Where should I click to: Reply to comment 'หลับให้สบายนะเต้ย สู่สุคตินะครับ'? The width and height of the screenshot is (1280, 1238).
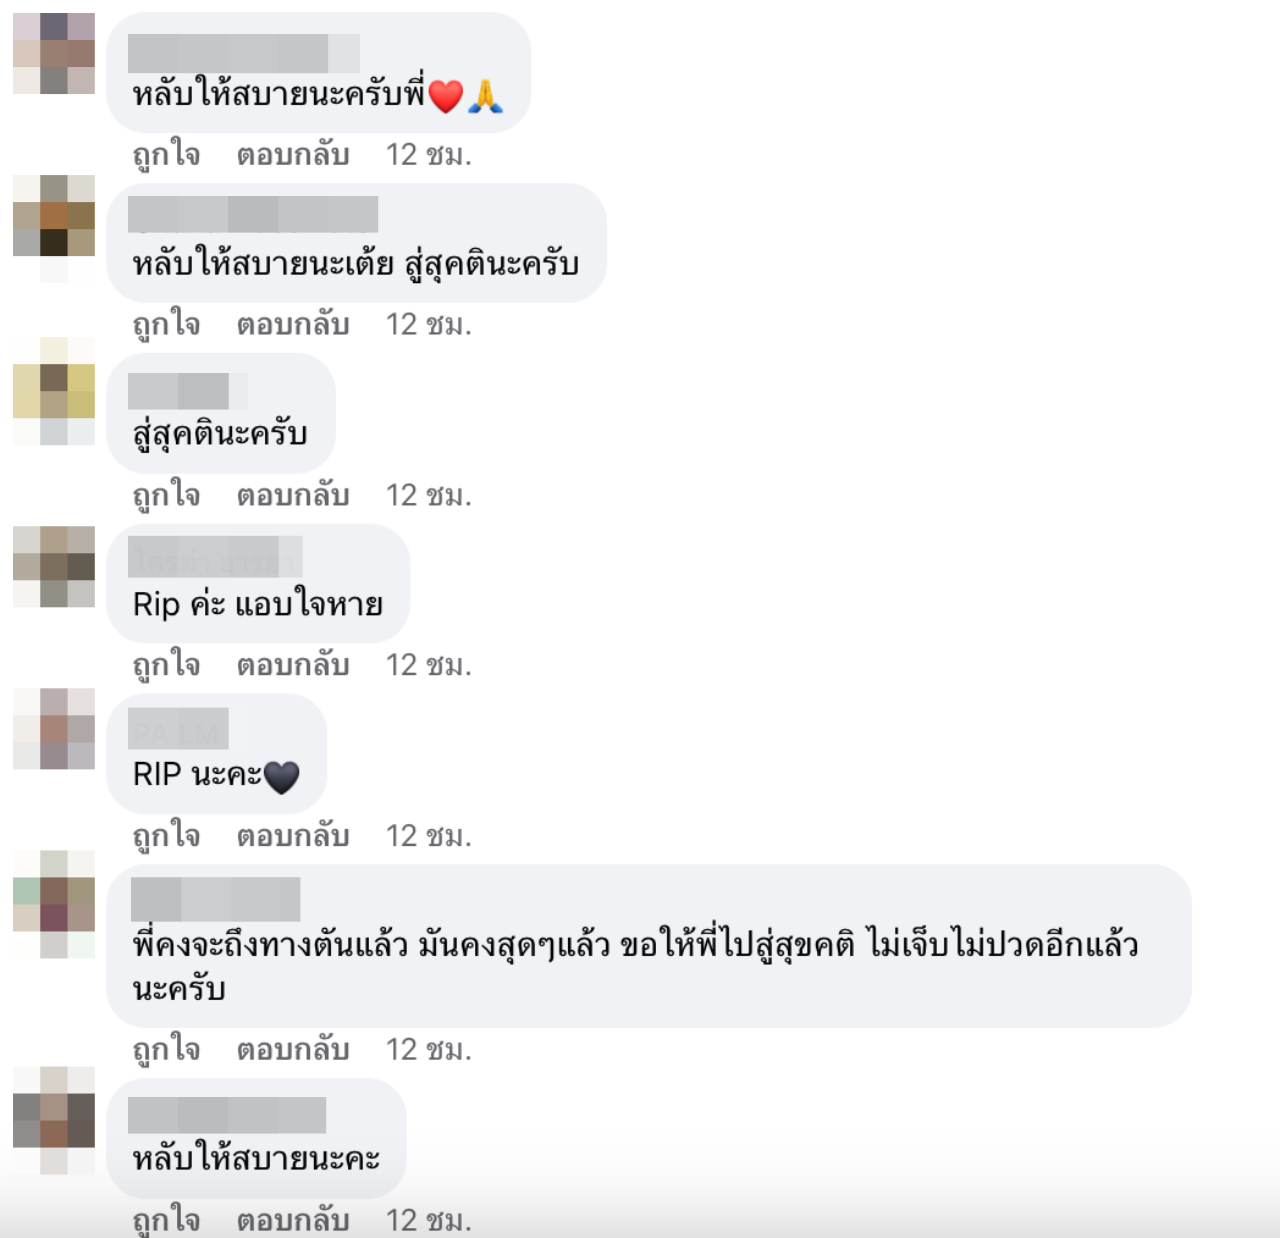click(x=293, y=325)
